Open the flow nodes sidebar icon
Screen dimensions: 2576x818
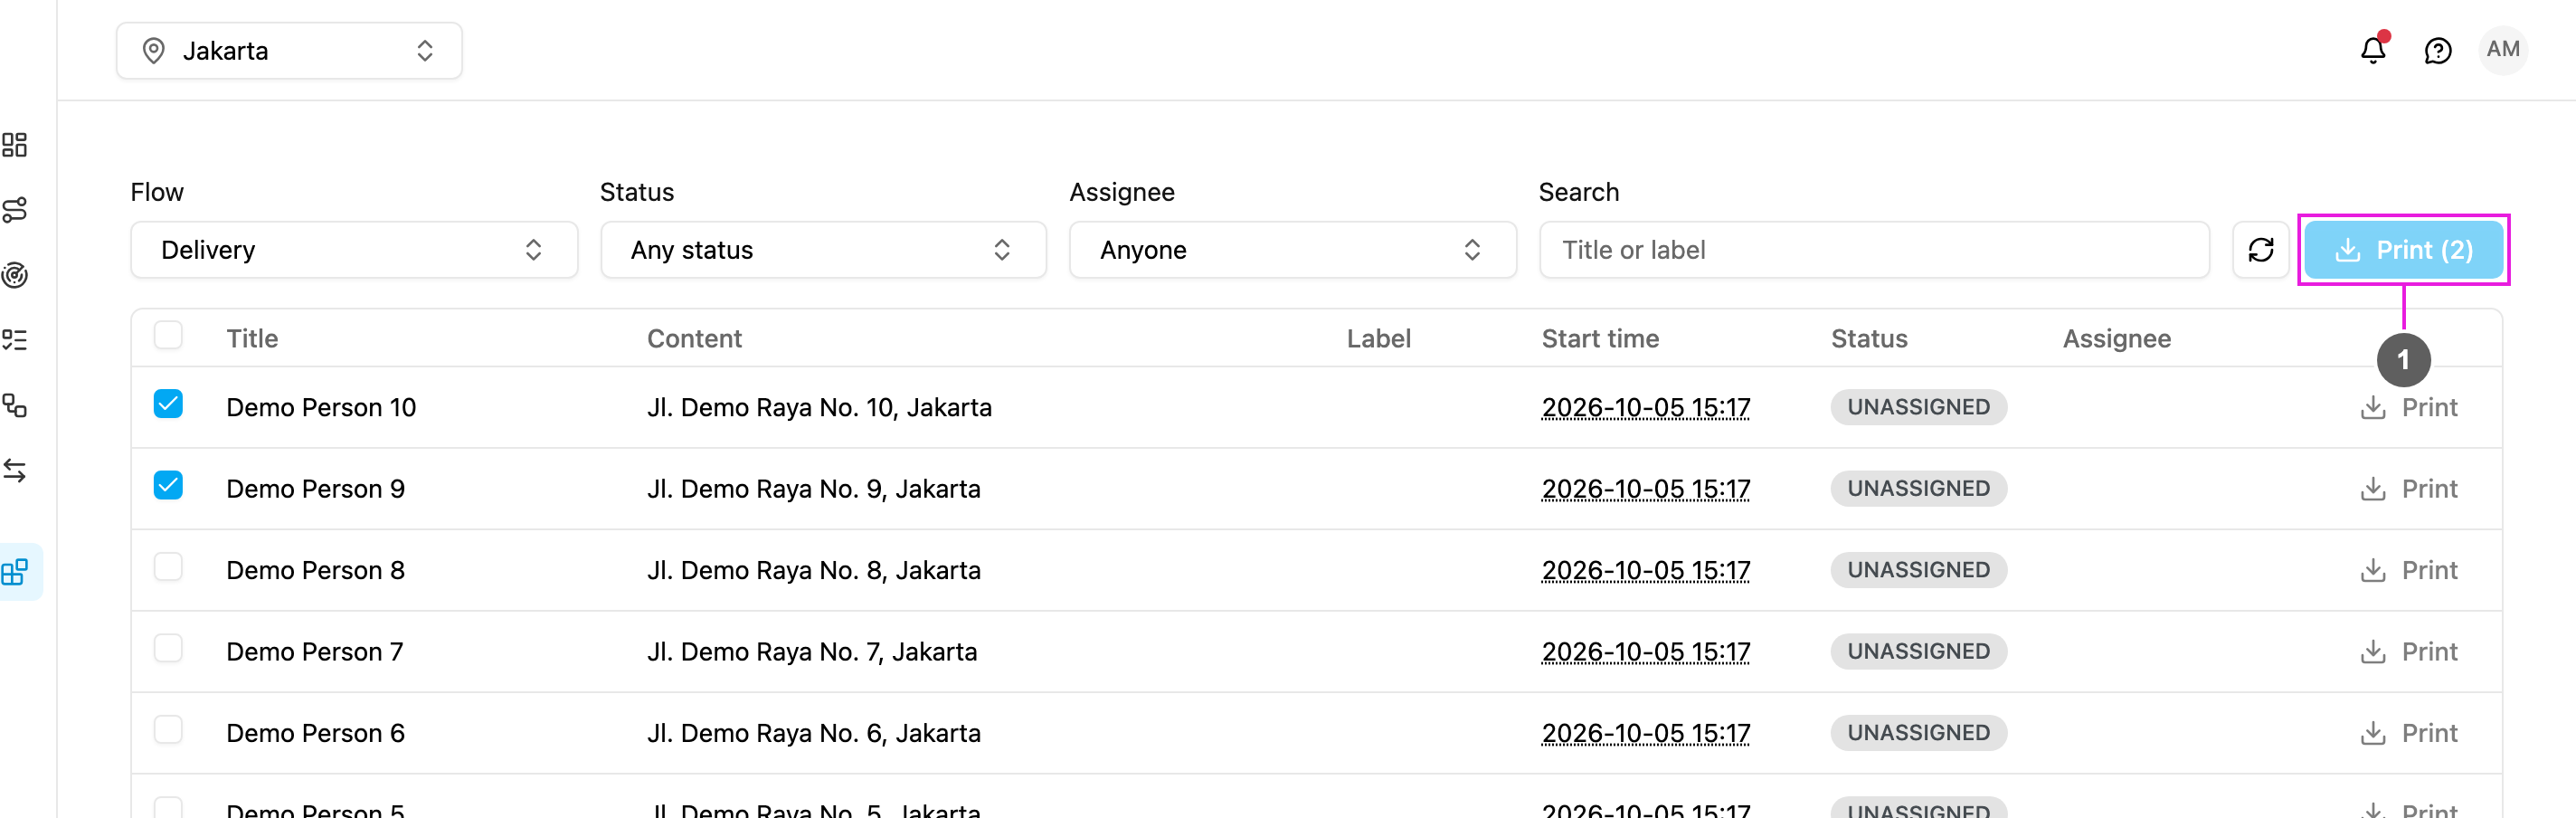[x=15, y=405]
